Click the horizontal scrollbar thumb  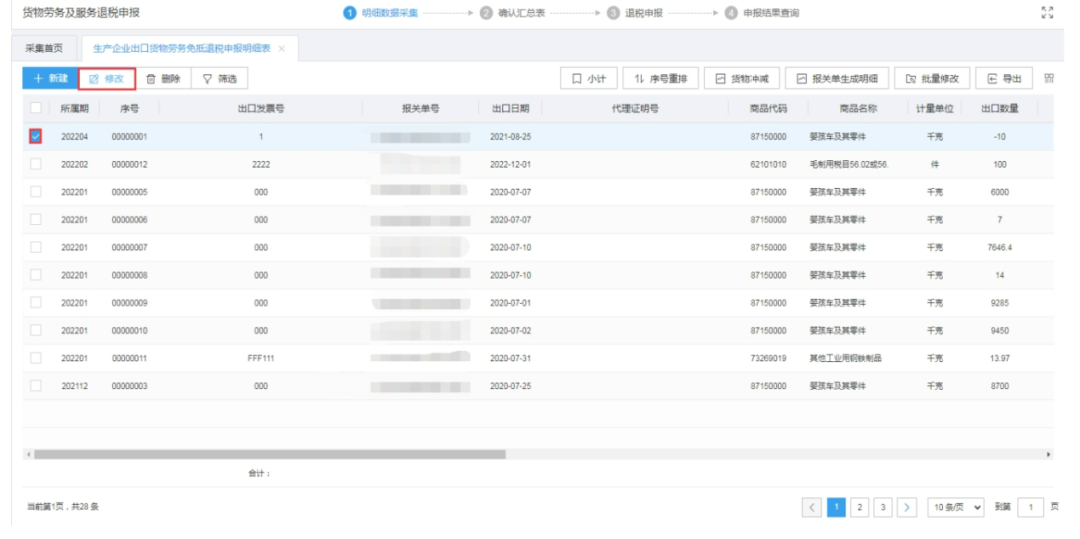[269, 454]
